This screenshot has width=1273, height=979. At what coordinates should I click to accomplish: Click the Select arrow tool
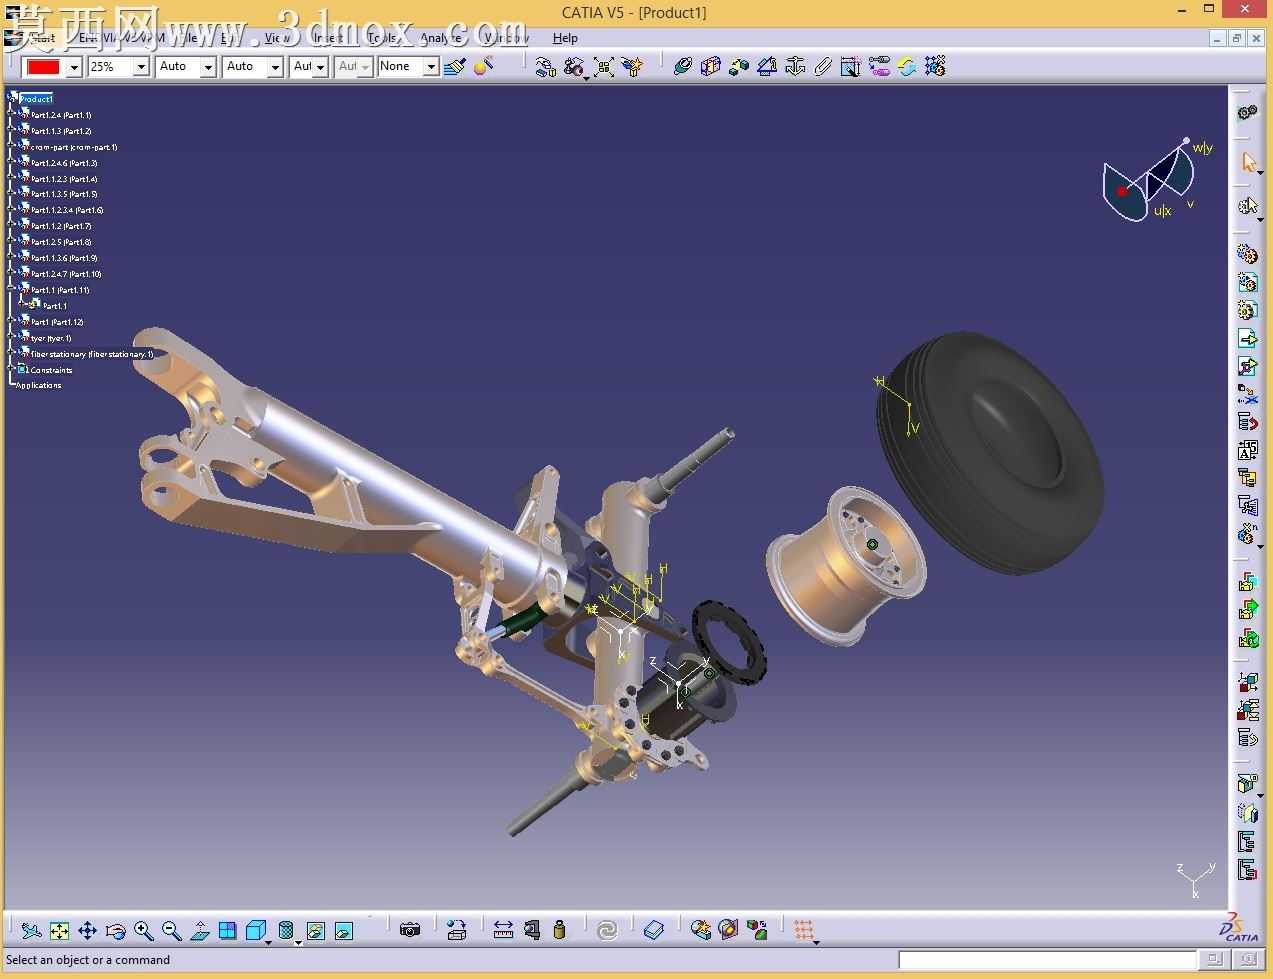pyautogui.click(x=1248, y=162)
